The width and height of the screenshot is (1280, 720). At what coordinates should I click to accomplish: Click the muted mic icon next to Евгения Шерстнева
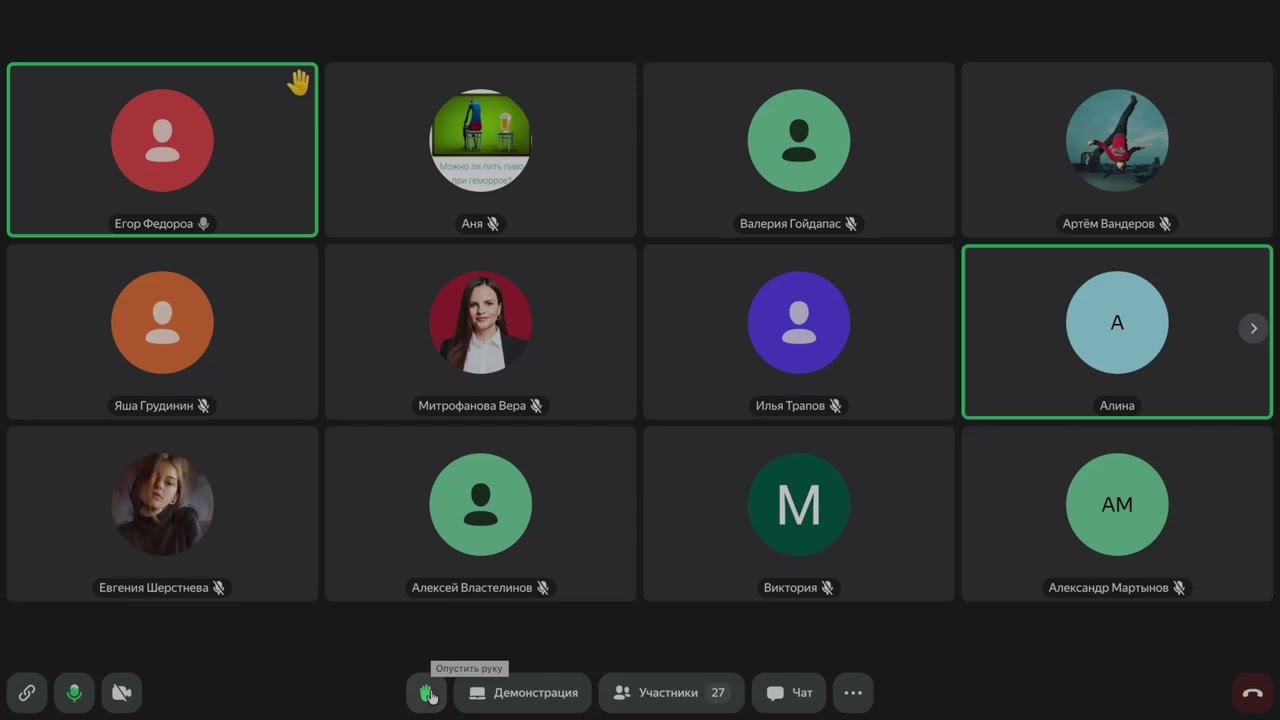(x=218, y=588)
